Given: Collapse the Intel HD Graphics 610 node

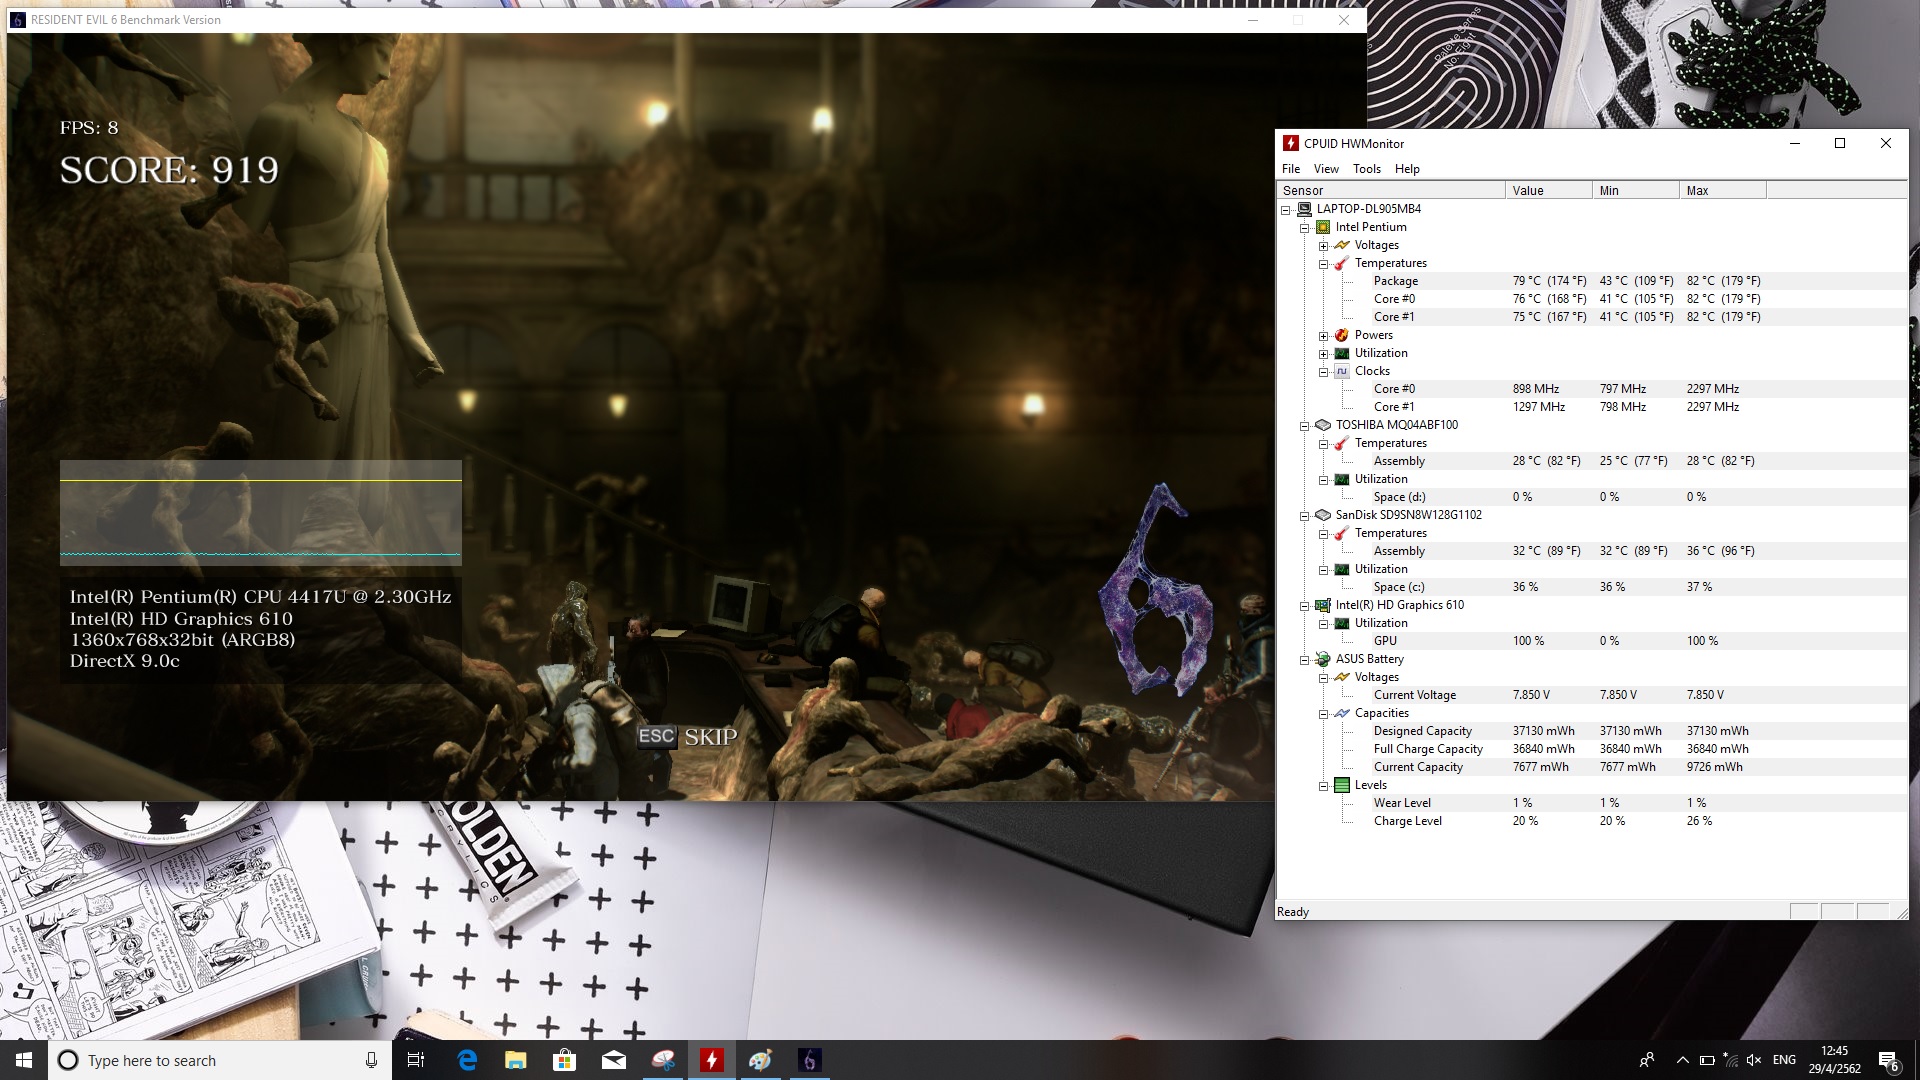Looking at the screenshot, I should coord(1305,606).
